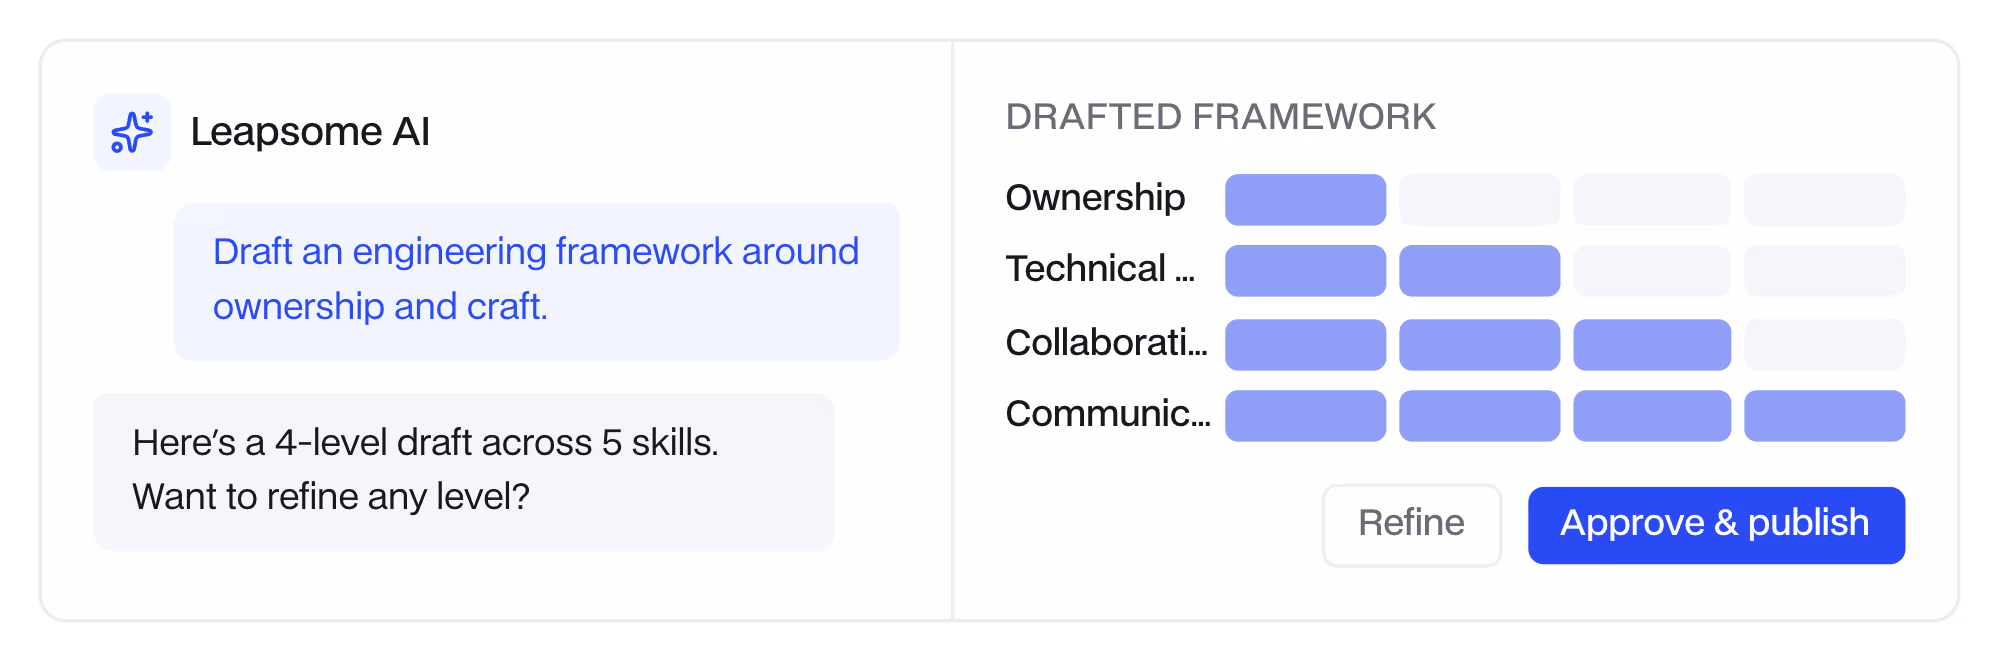This screenshot has width=1999, height=661.
Task: Select the Technical row's second filled block
Action: [1479, 271]
